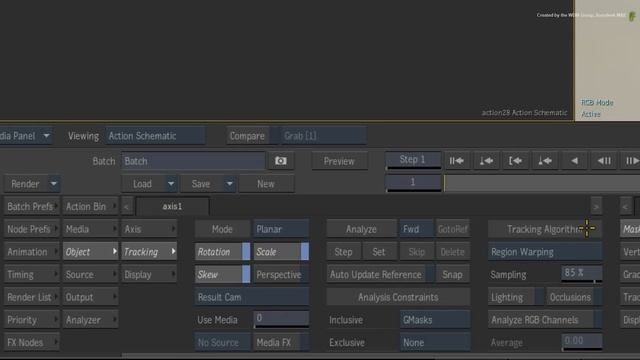This screenshot has height=360, width=640.
Task: Click the Step tracking button
Action: click(x=343, y=252)
